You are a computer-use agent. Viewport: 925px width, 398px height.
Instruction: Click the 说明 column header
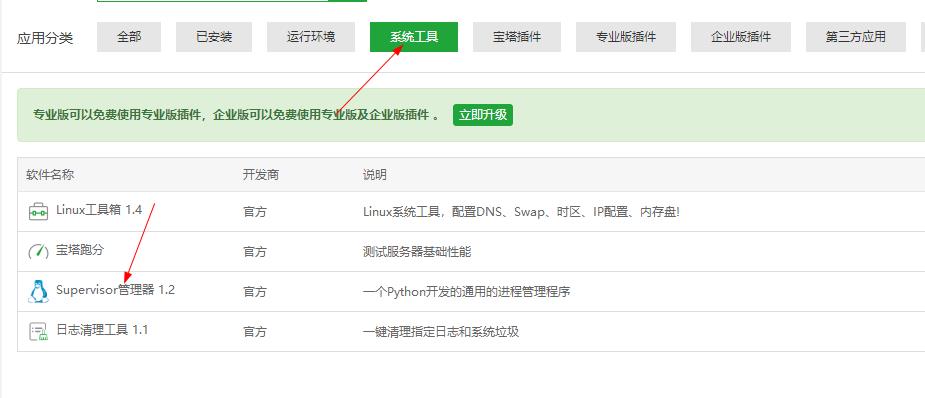[x=375, y=175]
